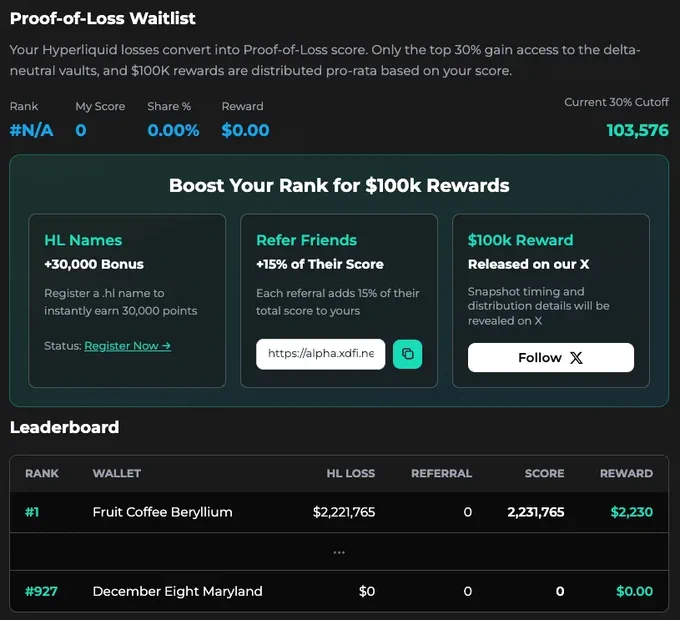Click the Released on our X text
Image resolution: width=680 pixels, height=620 pixels.
529,264
